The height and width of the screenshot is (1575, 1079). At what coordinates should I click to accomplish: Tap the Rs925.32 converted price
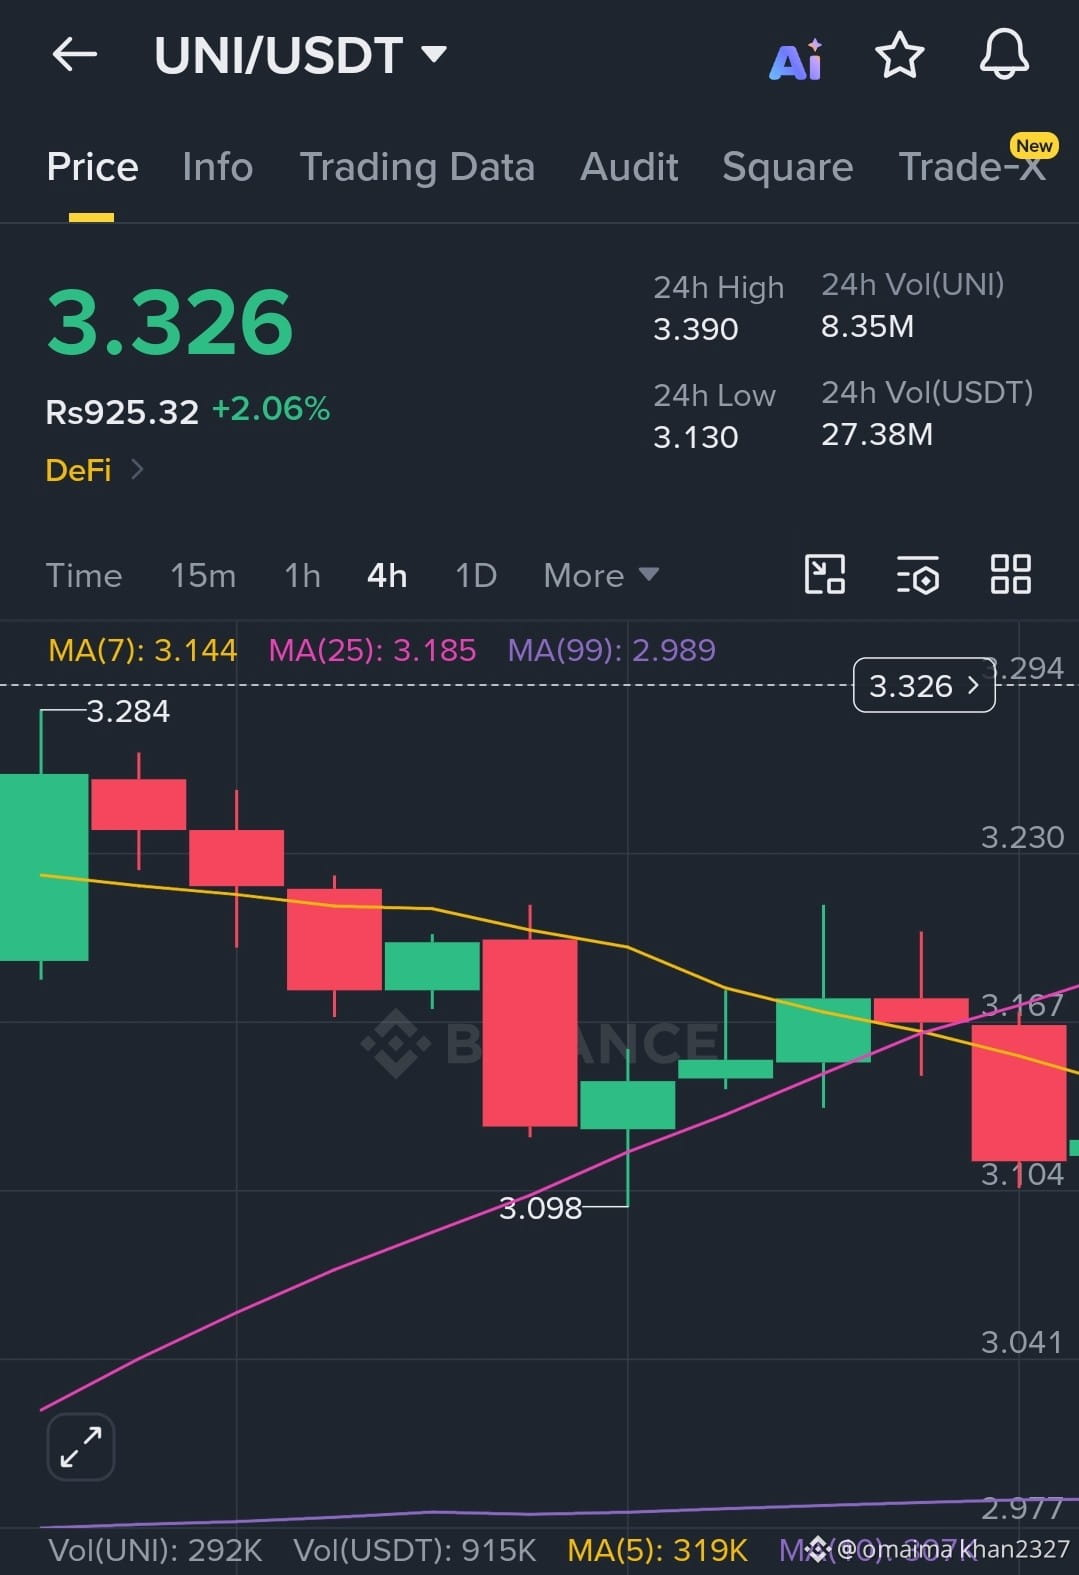[122, 412]
